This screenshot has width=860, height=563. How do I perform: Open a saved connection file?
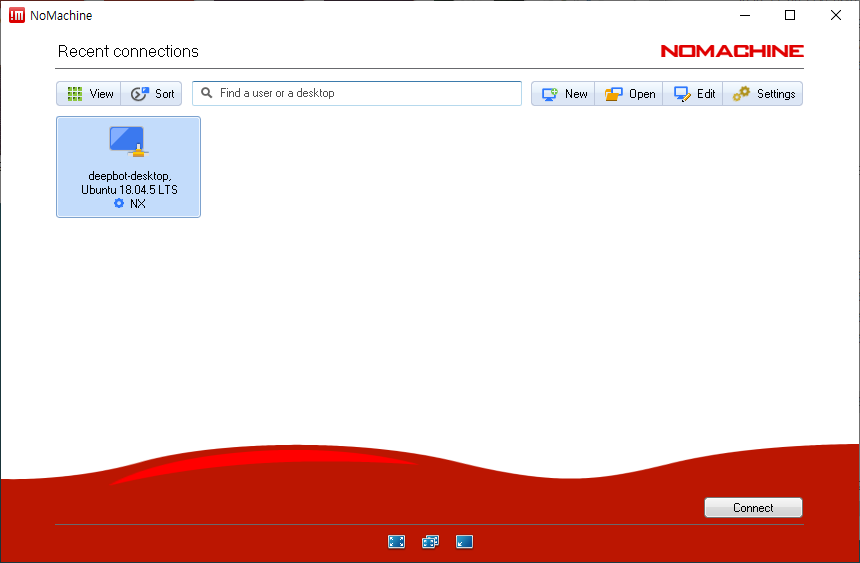(629, 94)
